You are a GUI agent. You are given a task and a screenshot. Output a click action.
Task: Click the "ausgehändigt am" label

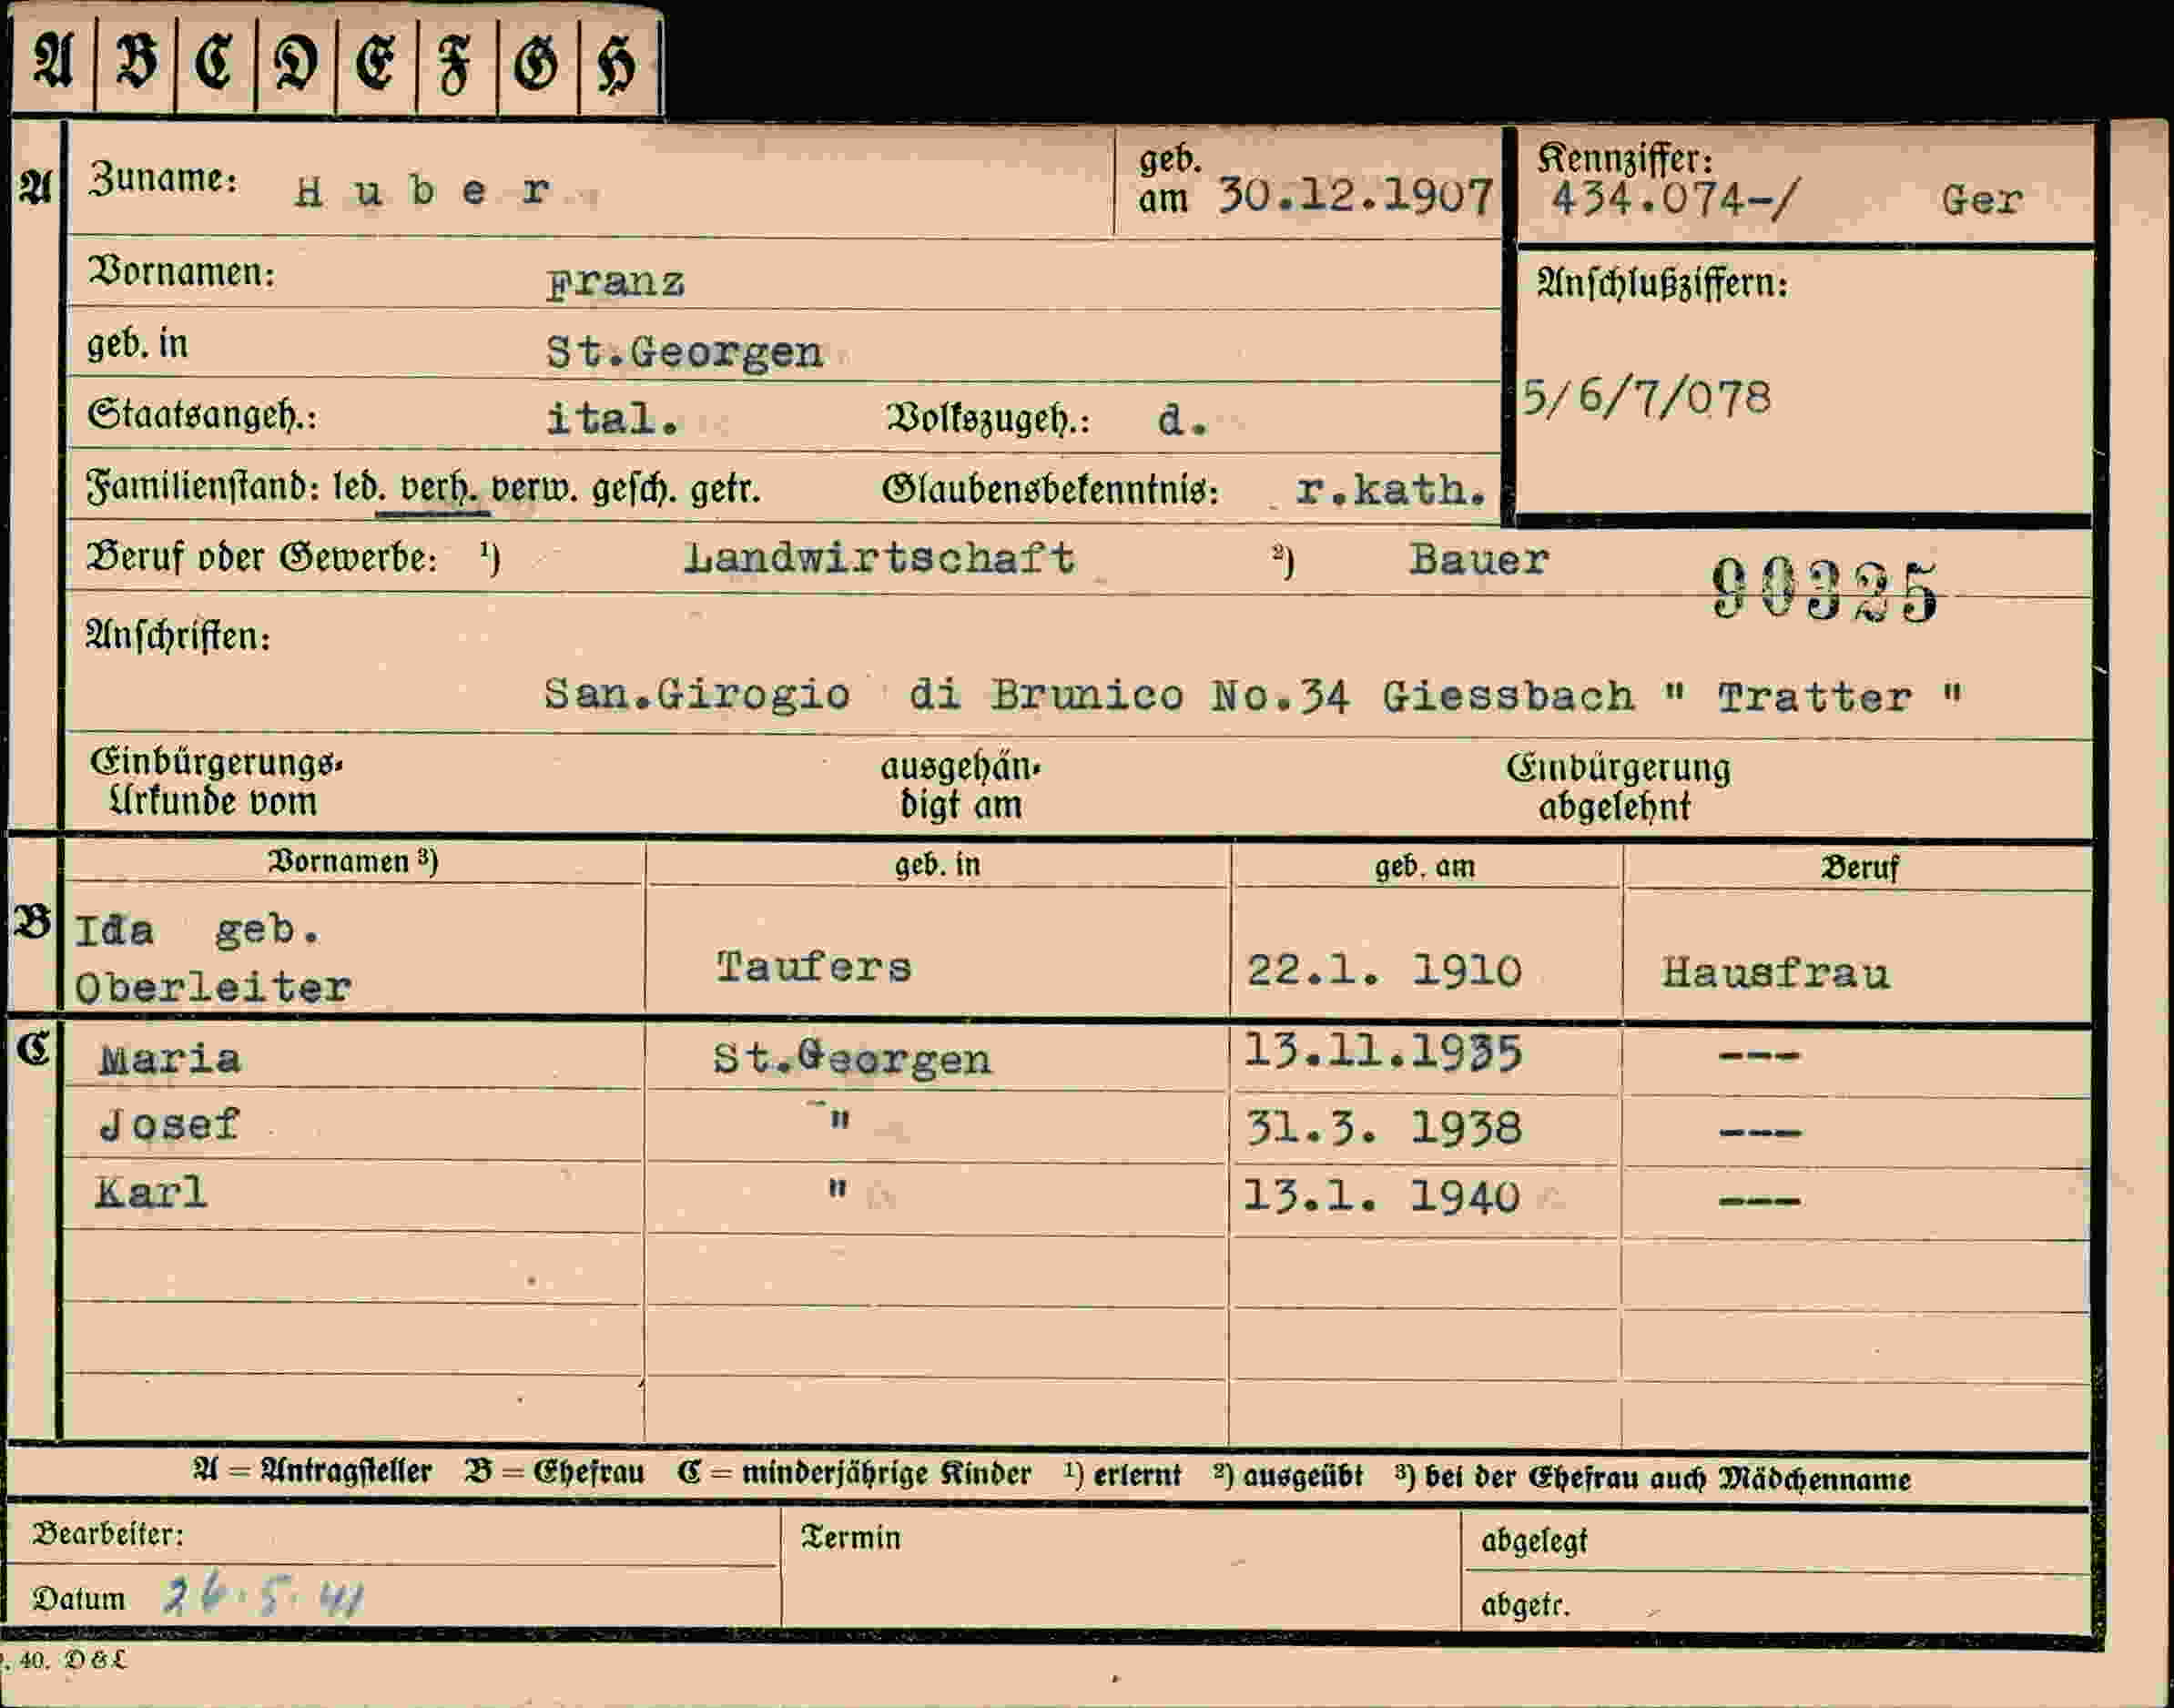click(x=961, y=785)
